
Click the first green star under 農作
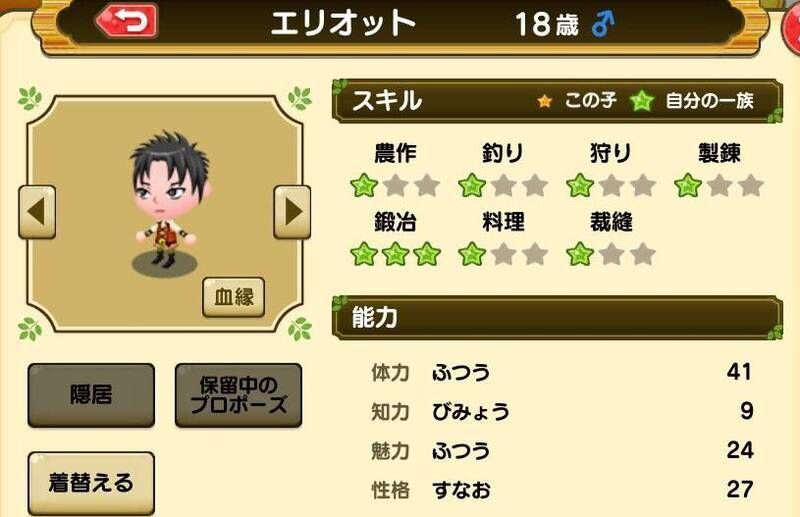point(364,185)
